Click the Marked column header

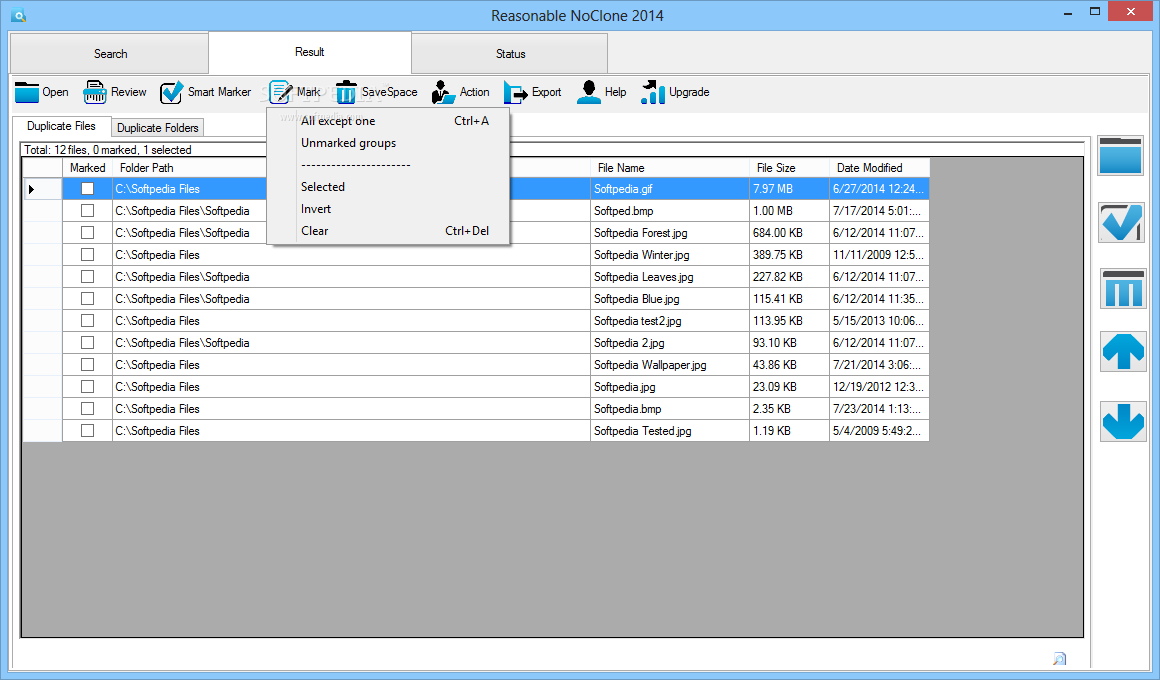[x=87, y=168]
